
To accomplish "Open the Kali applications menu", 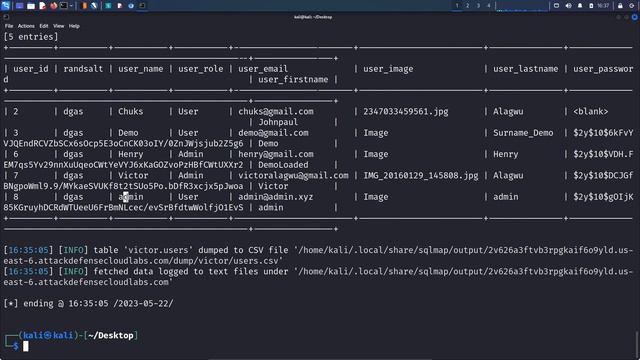I will click(x=5, y=5).
